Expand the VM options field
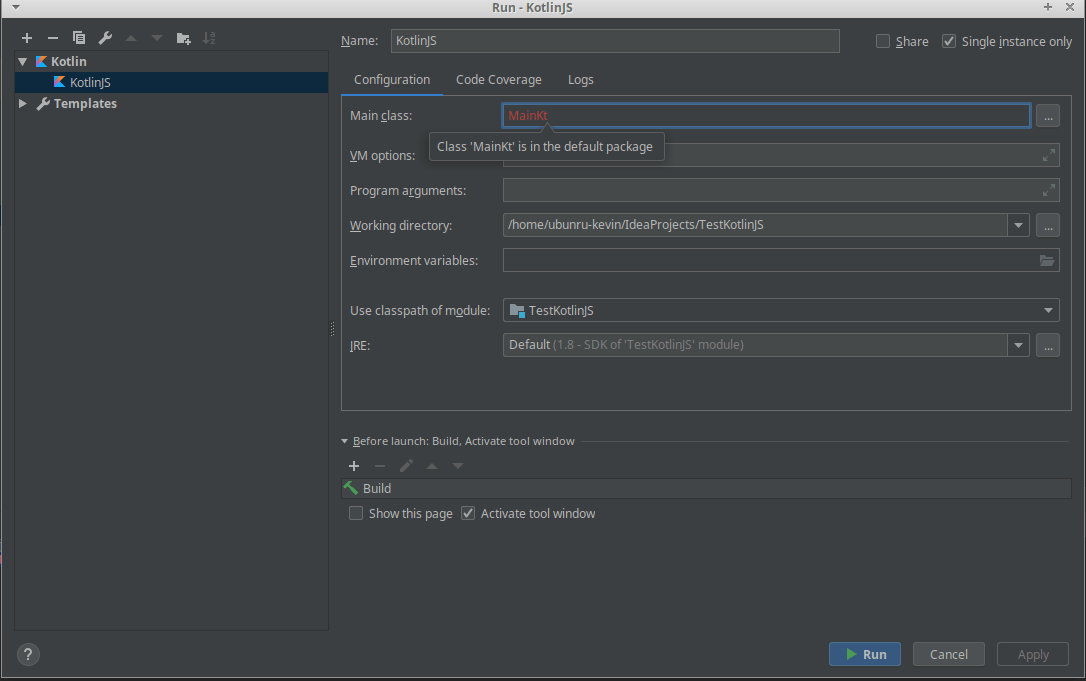The height and width of the screenshot is (681, 1086). point(1049,155)
